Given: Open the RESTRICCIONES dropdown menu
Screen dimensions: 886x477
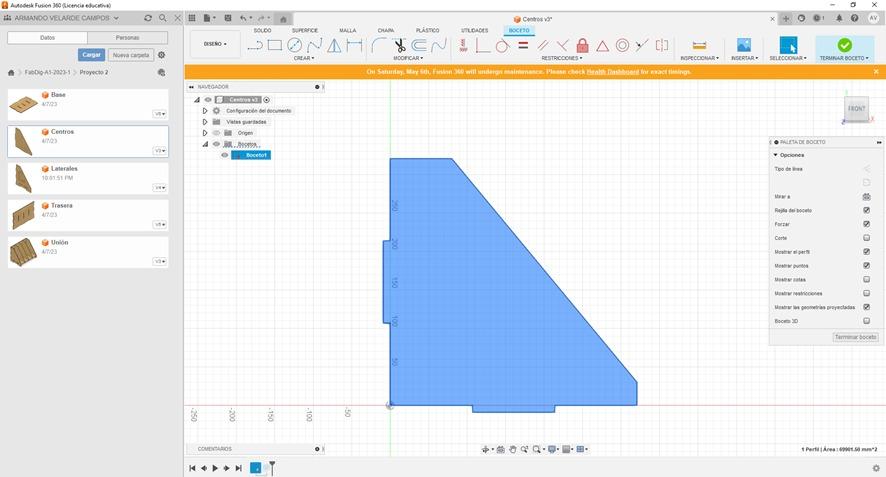Looking at the screenshot, I should point(562,58).
